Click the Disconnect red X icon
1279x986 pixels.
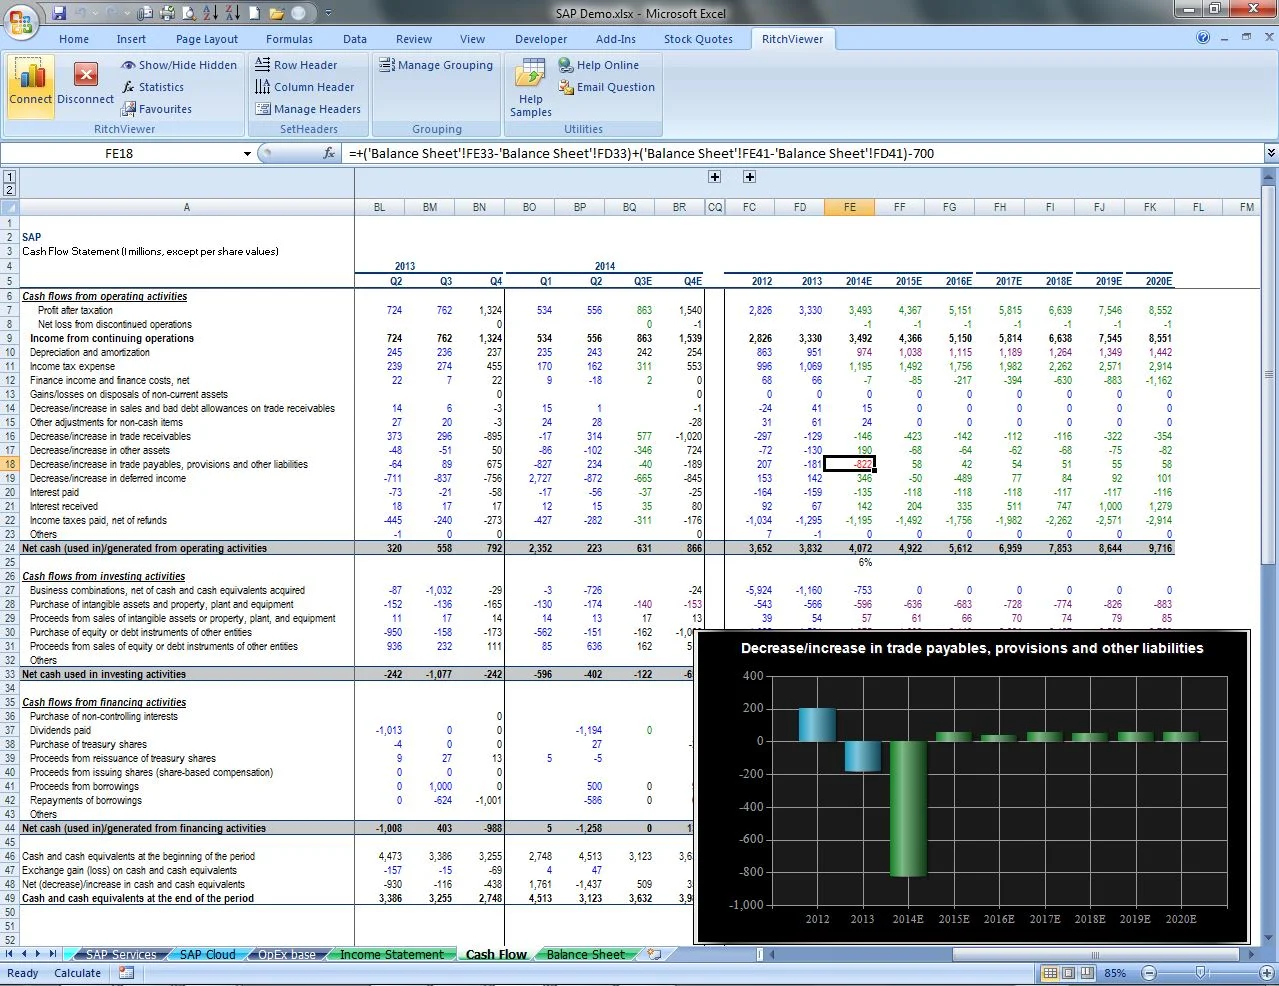click(86, 75)
